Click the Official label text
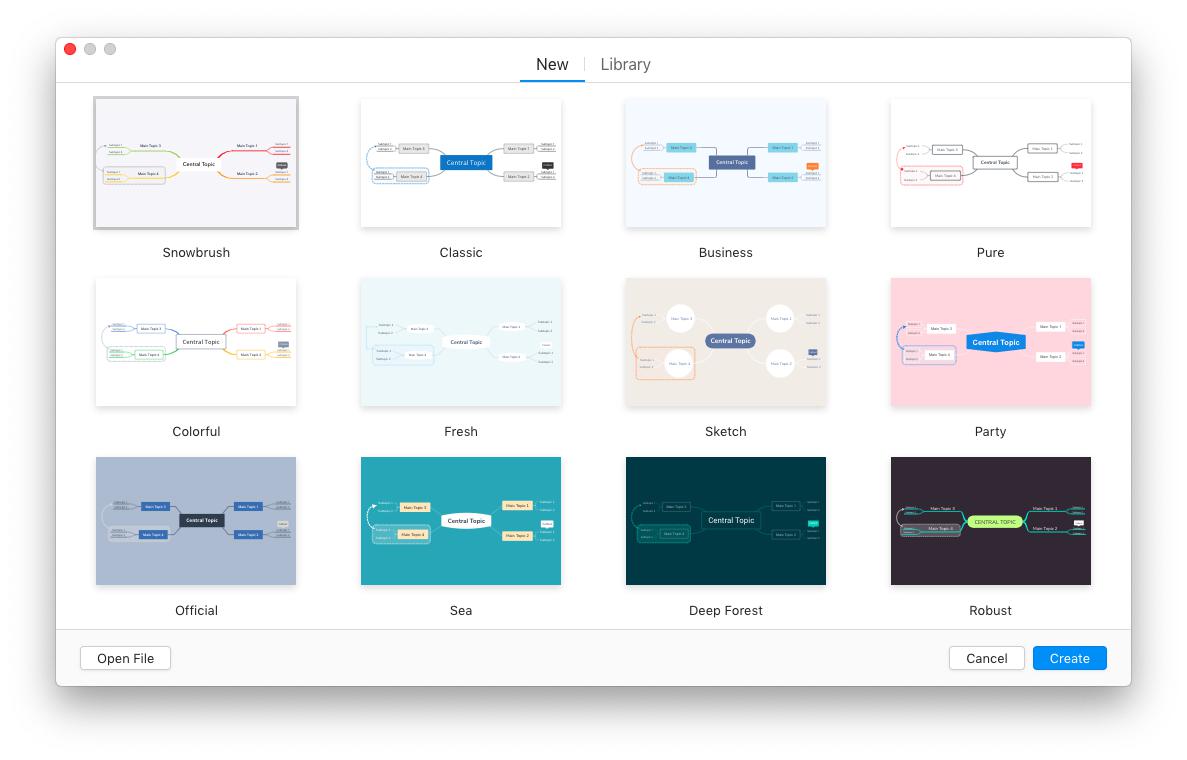1187x760 pixels. 196,611
